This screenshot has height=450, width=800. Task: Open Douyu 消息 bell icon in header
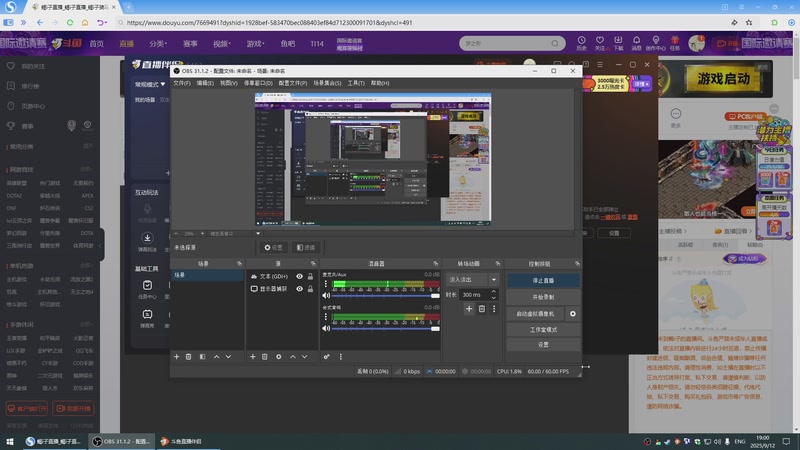(x=636, y=43)
